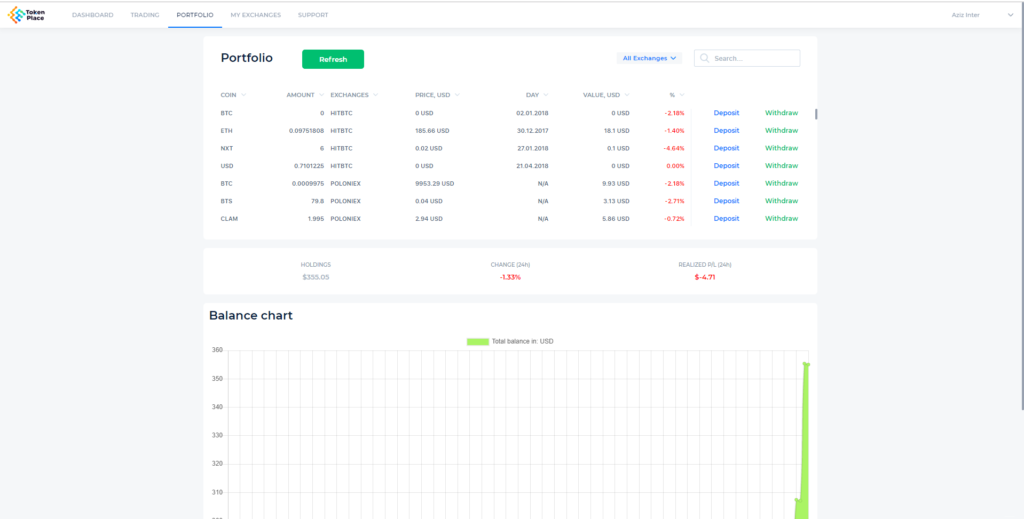1024x519 pixels.
Task: Click the 9.93 USD value cell
Action: click(616, 183)
